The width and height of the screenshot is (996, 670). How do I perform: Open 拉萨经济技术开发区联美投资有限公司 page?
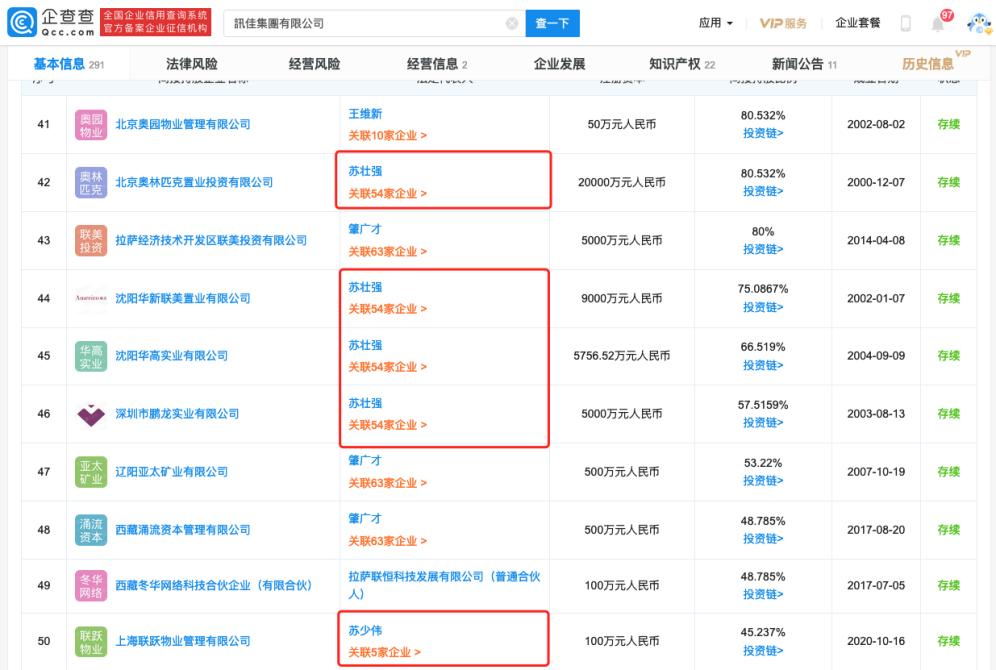click(x=211, y=240)
